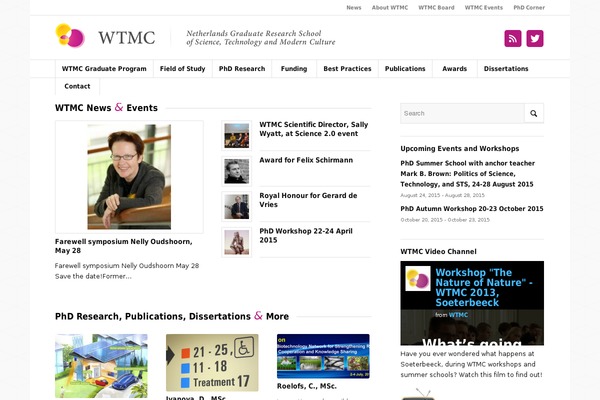This screenshot has width=600, height=400.
Task: Focus the Search input field
Action: click(x=462, y=113)
